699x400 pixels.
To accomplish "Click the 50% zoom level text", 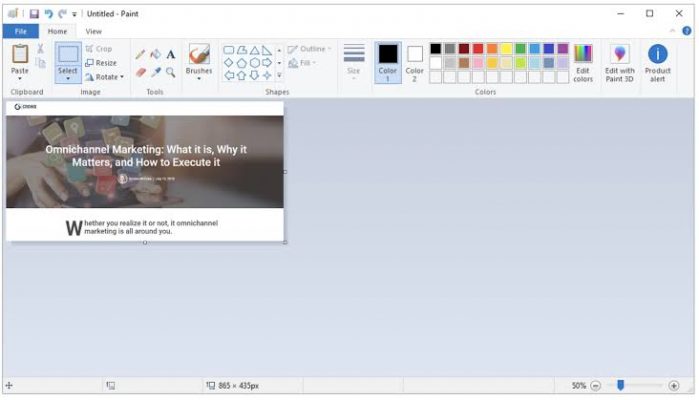I will click(579, 386).
